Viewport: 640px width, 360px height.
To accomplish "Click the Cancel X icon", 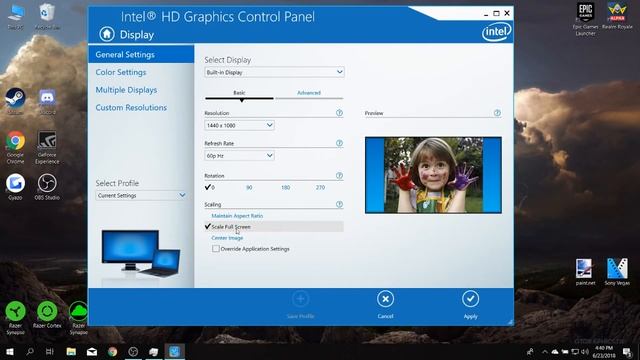I will click(x=385, y=299).
